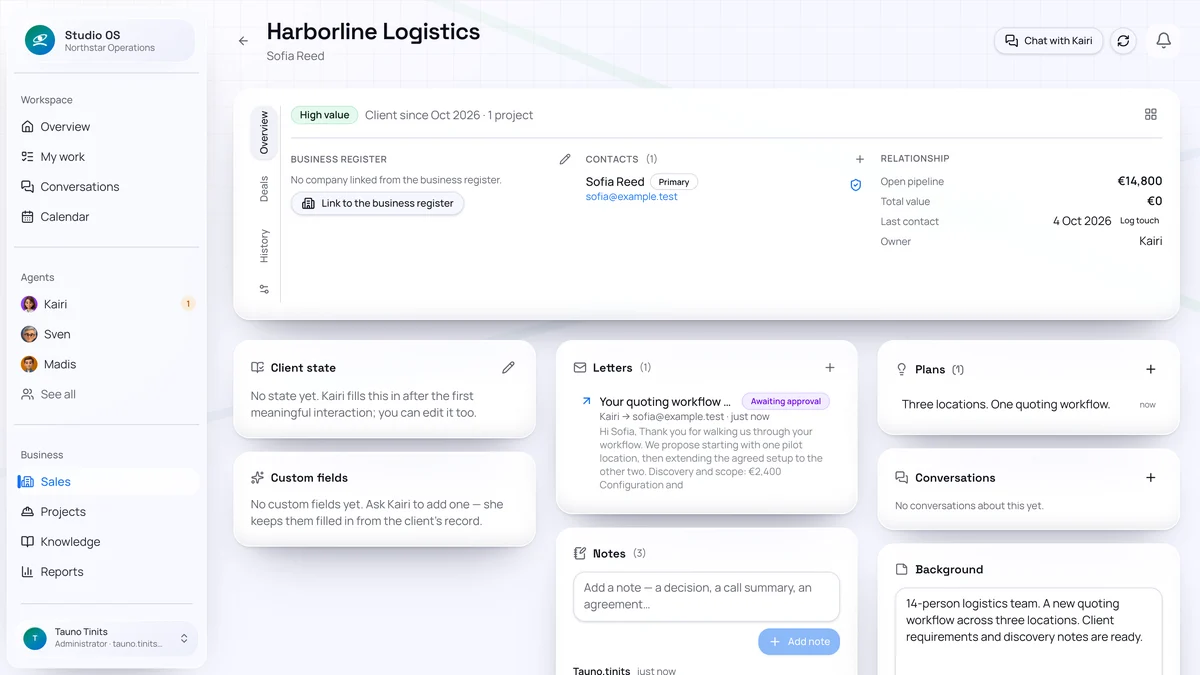1200x675 pixels.
Task: Switch to the History vertical tab
Action: click(264, 246)
